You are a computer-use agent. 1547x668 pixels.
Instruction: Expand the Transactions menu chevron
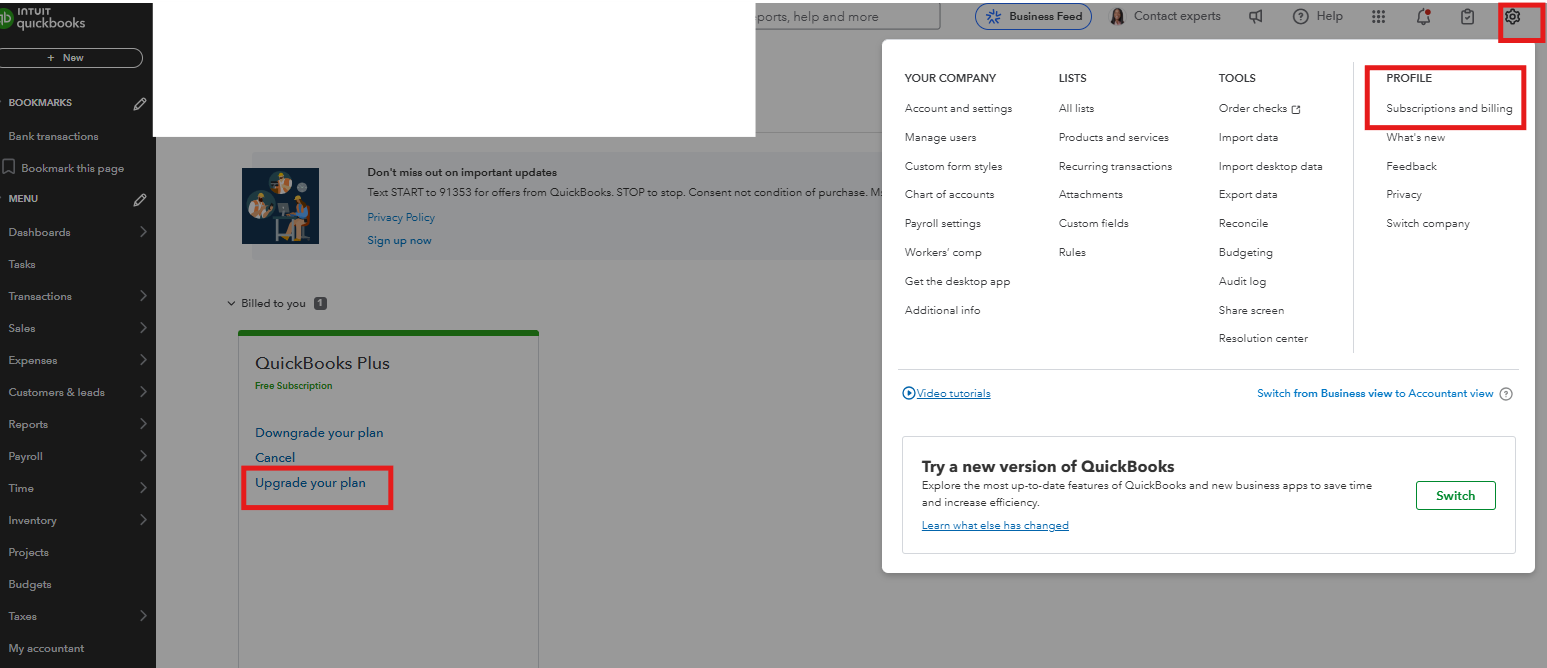[143, 296]
